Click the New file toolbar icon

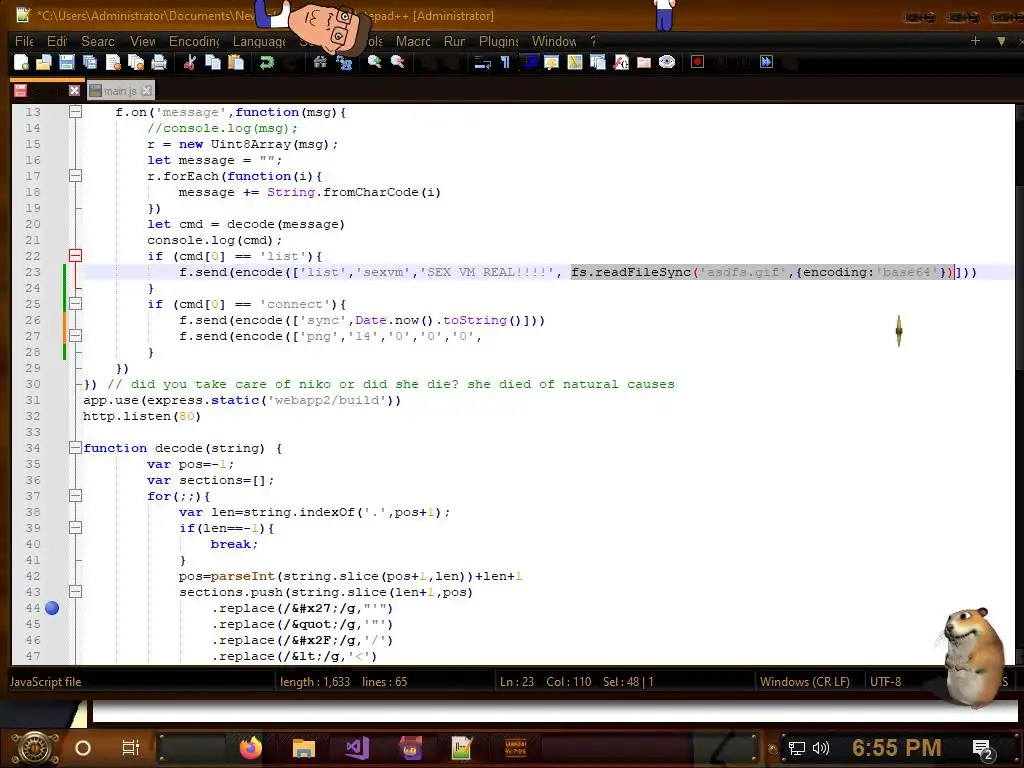pos(21,63)
